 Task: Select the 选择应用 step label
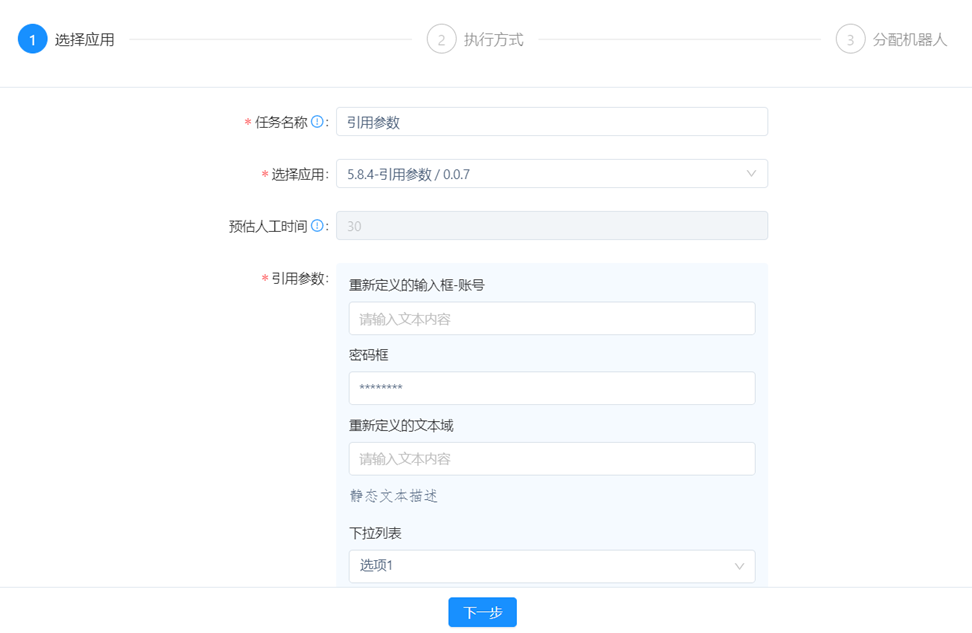84,40
